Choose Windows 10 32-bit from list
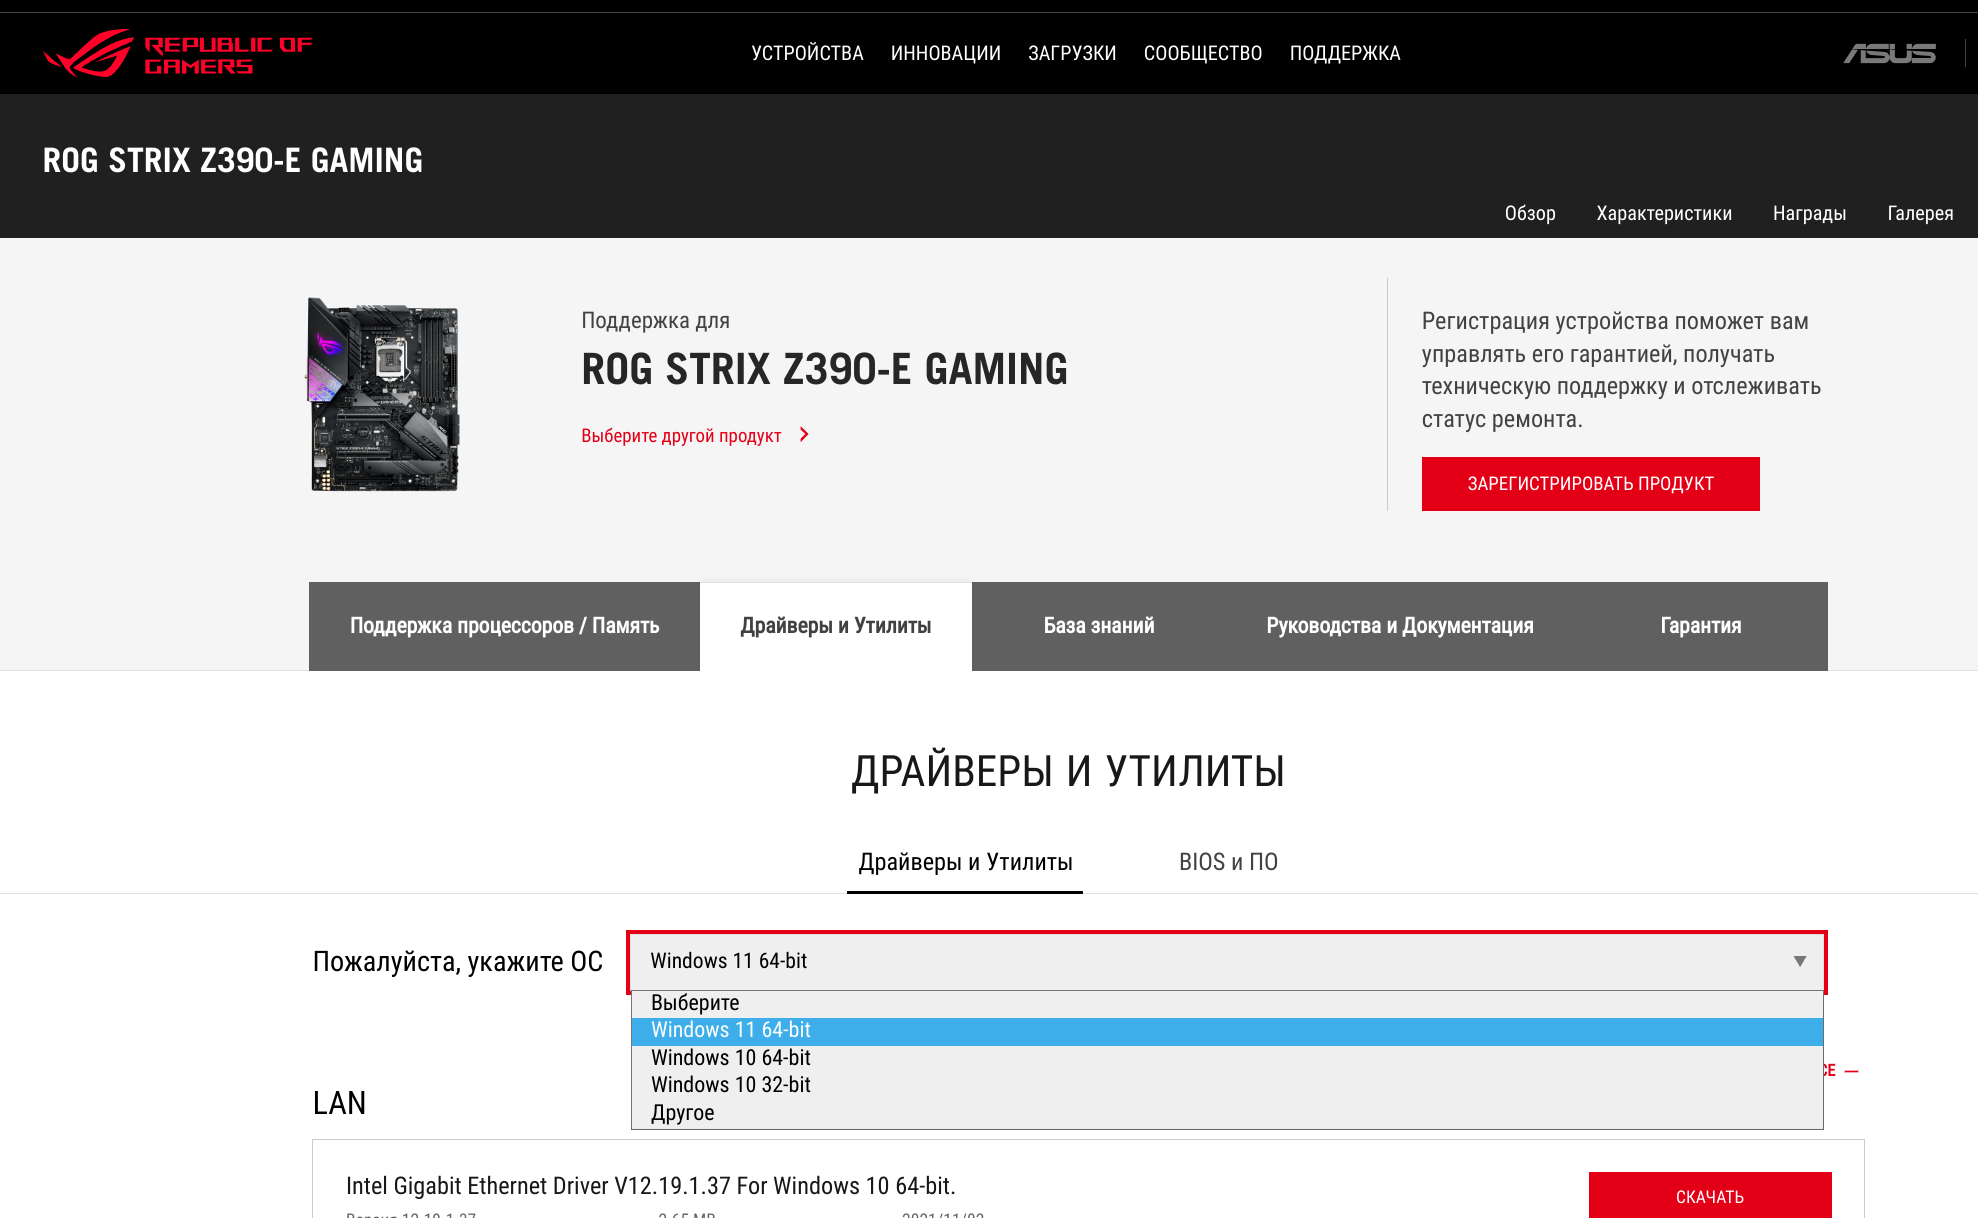The image size is (1978, 1218). [731, 1085]
